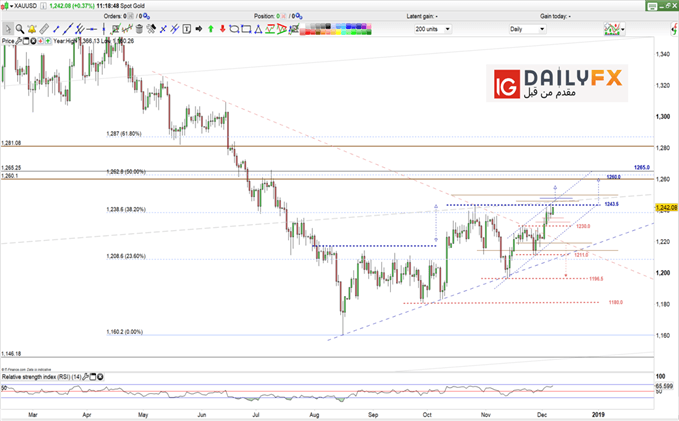Cancel orders with grey X button
This screenshot has height=421, width=679.
(130, 16)
